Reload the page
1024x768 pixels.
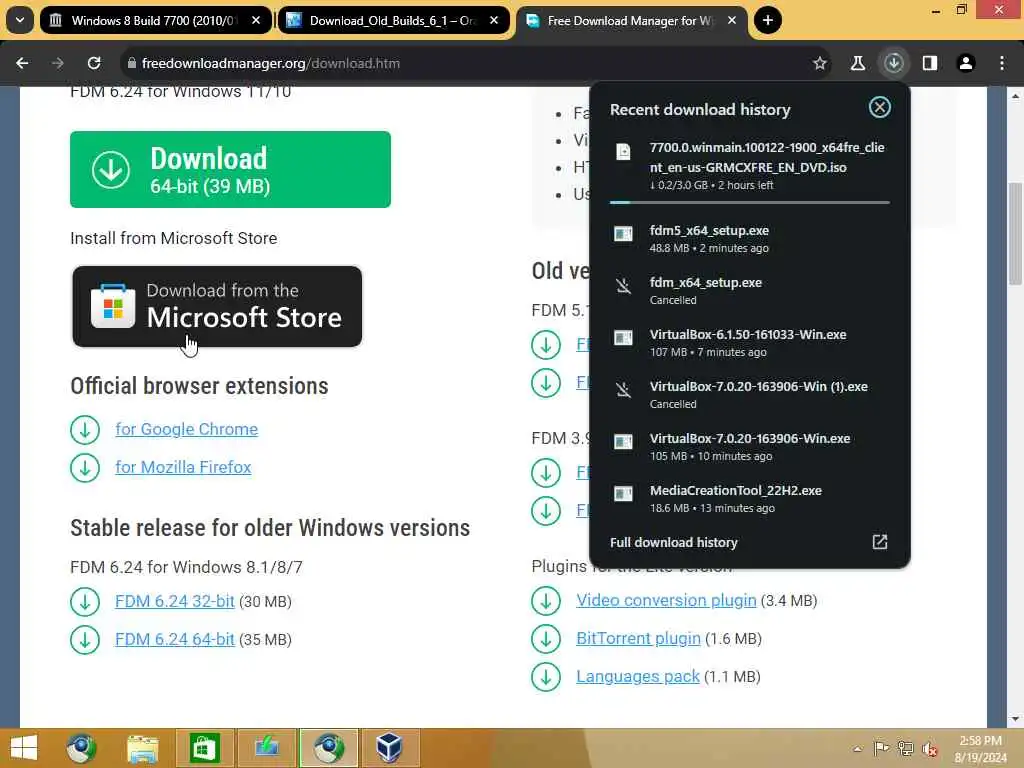pyautogui.click(x=94, y=63)
